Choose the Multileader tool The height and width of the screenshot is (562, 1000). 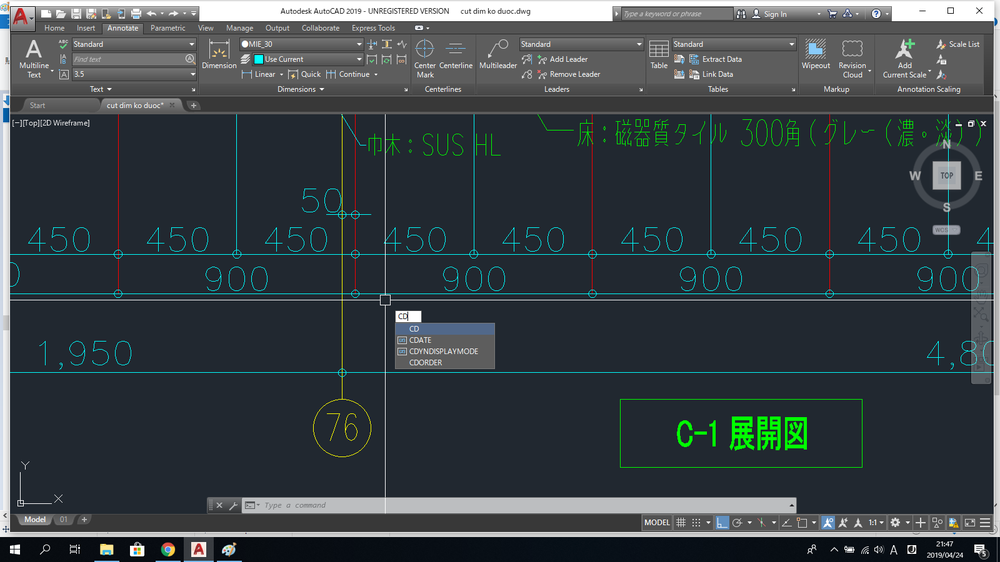coord(497,55)
